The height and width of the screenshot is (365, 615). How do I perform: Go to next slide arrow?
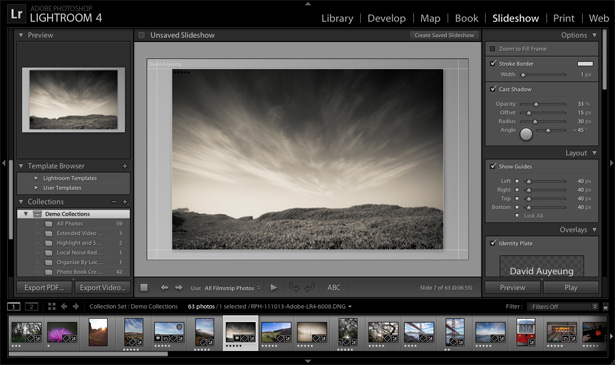(179, 288)
